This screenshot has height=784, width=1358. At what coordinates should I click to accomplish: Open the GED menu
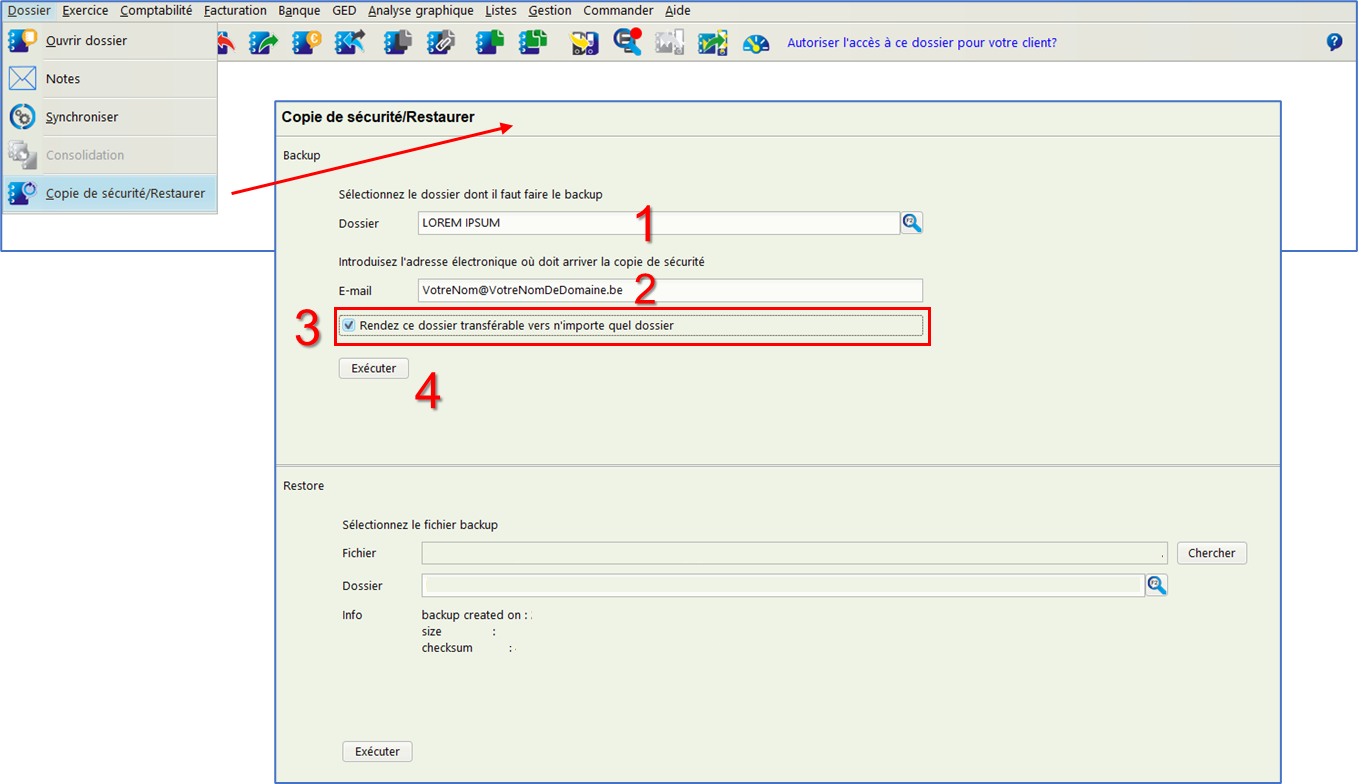pyautogui.click(x=344, y=11)
